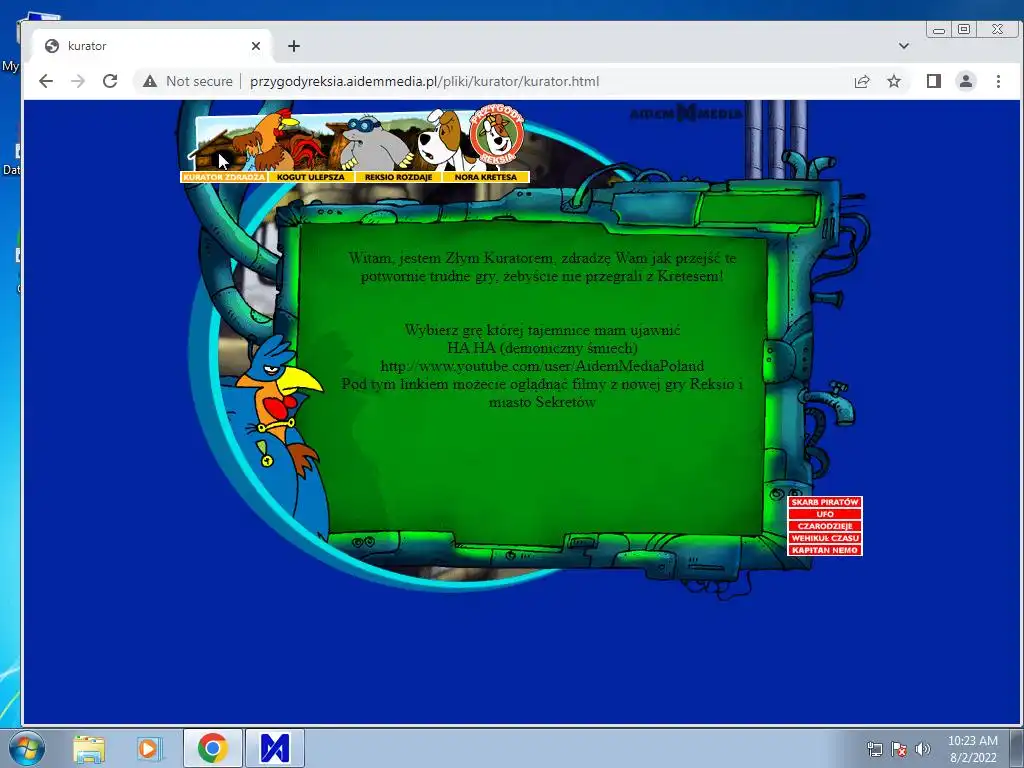Image resolution: width=1024 pixels, height=768 pixels.
Task: Toggle the browser side panel icon
Action: [x=934, y=81]
